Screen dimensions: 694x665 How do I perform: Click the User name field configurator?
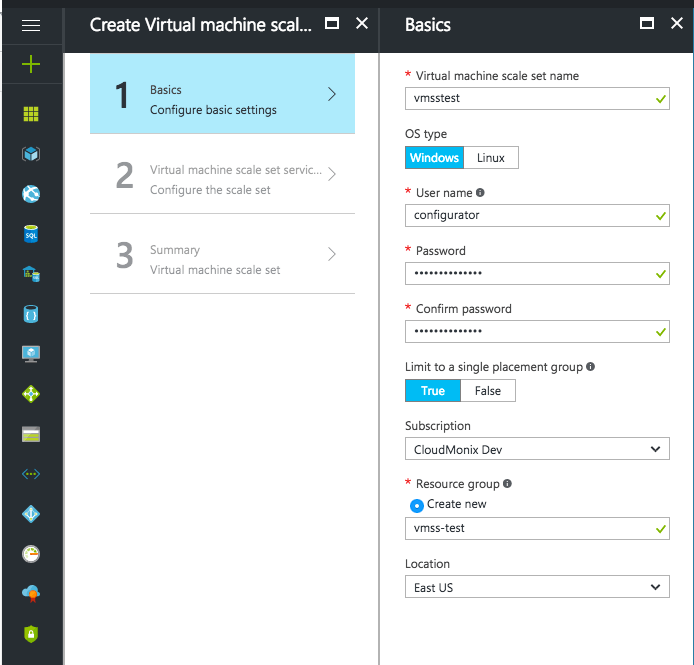point(537,216)
